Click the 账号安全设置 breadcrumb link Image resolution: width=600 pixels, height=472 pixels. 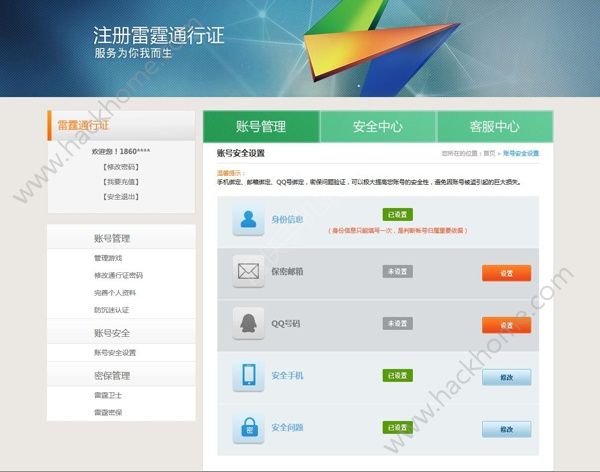[x=521, y=154]
